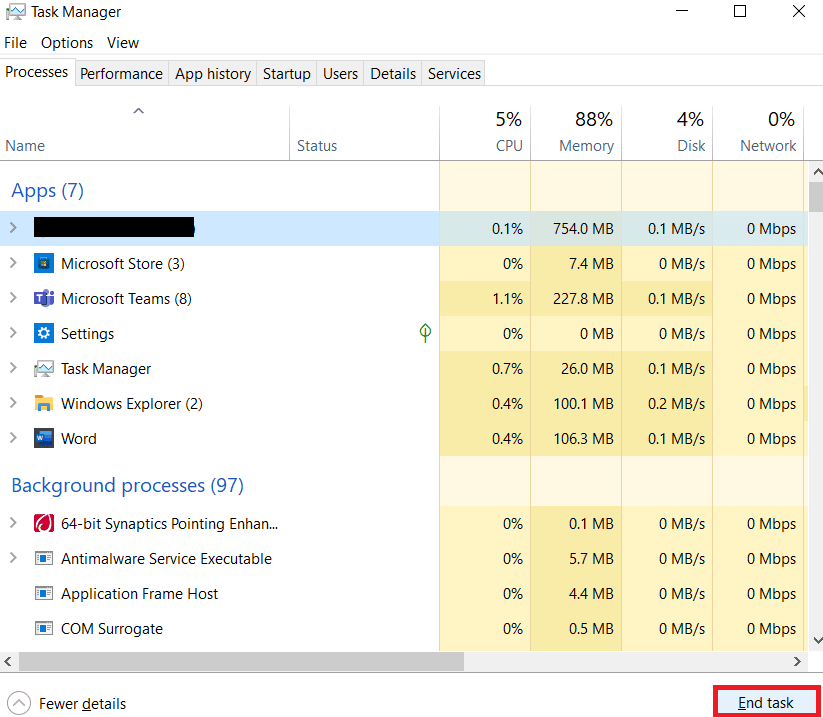This screenshot has width=823, height=717.
Task: Click the COM Surrogate icon
Action: point(44,628)
